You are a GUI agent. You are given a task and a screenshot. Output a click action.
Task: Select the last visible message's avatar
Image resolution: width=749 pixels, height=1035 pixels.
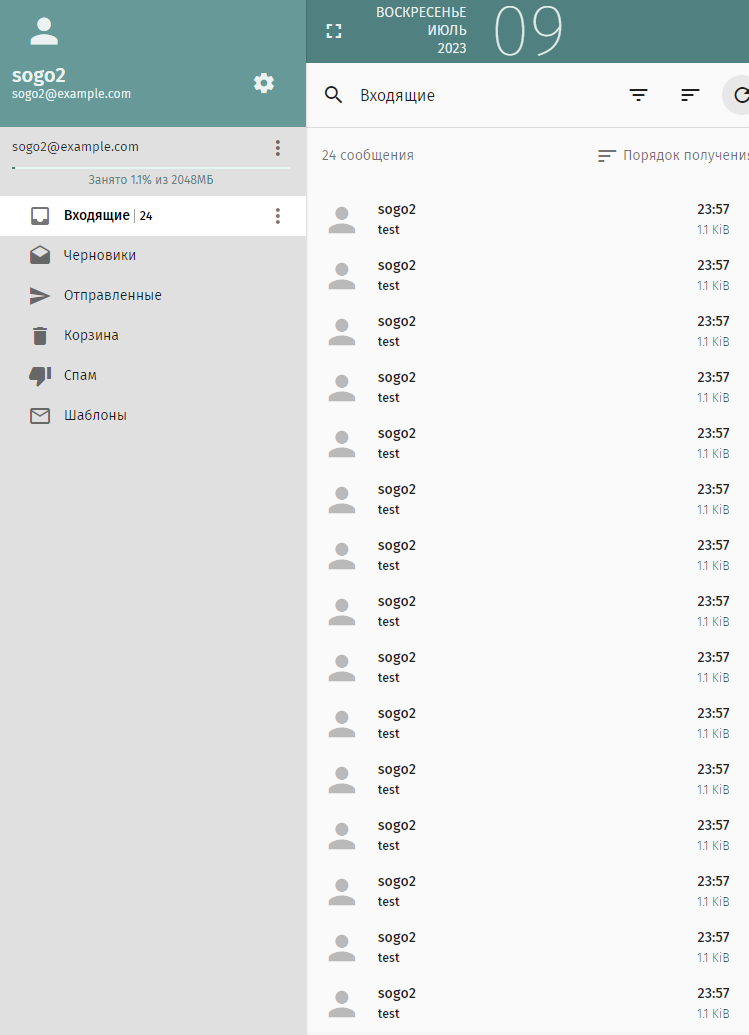click(342, 1004)
